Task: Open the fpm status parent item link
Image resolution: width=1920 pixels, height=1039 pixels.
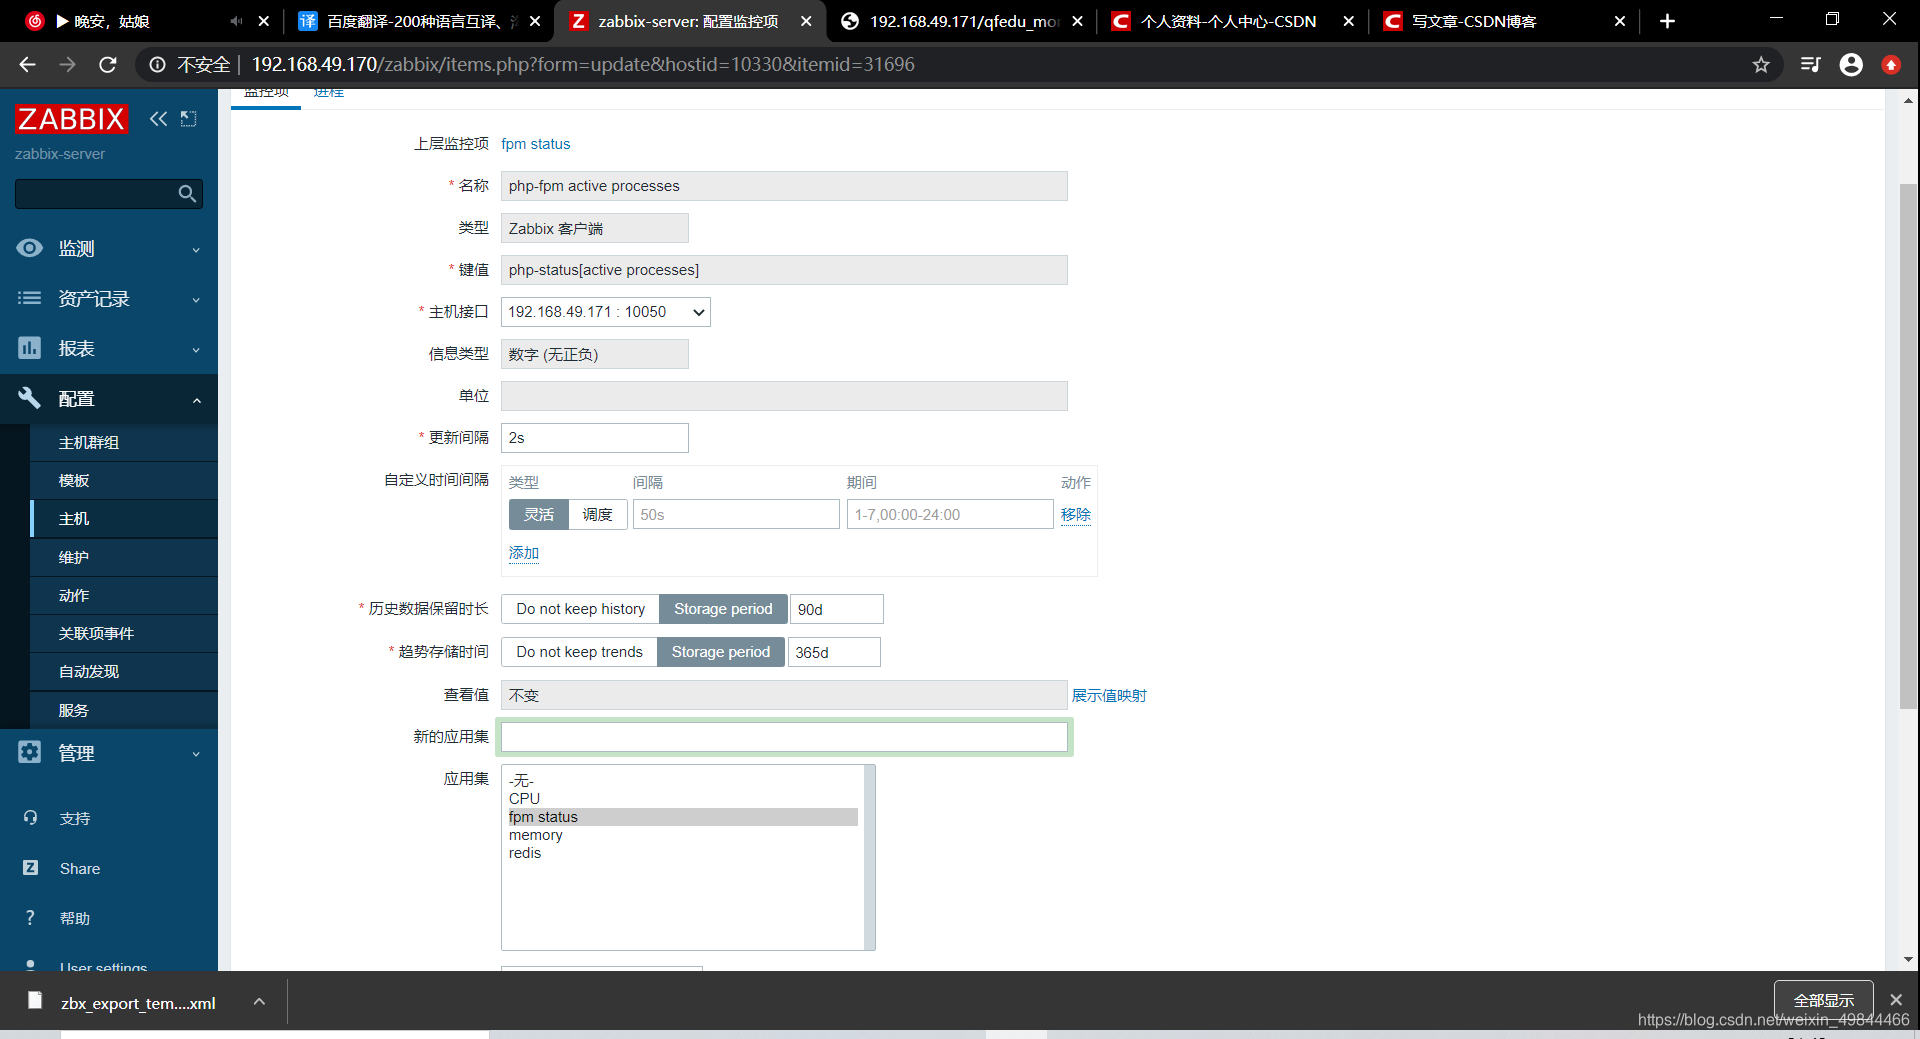Action: click(x=535, y=144)
